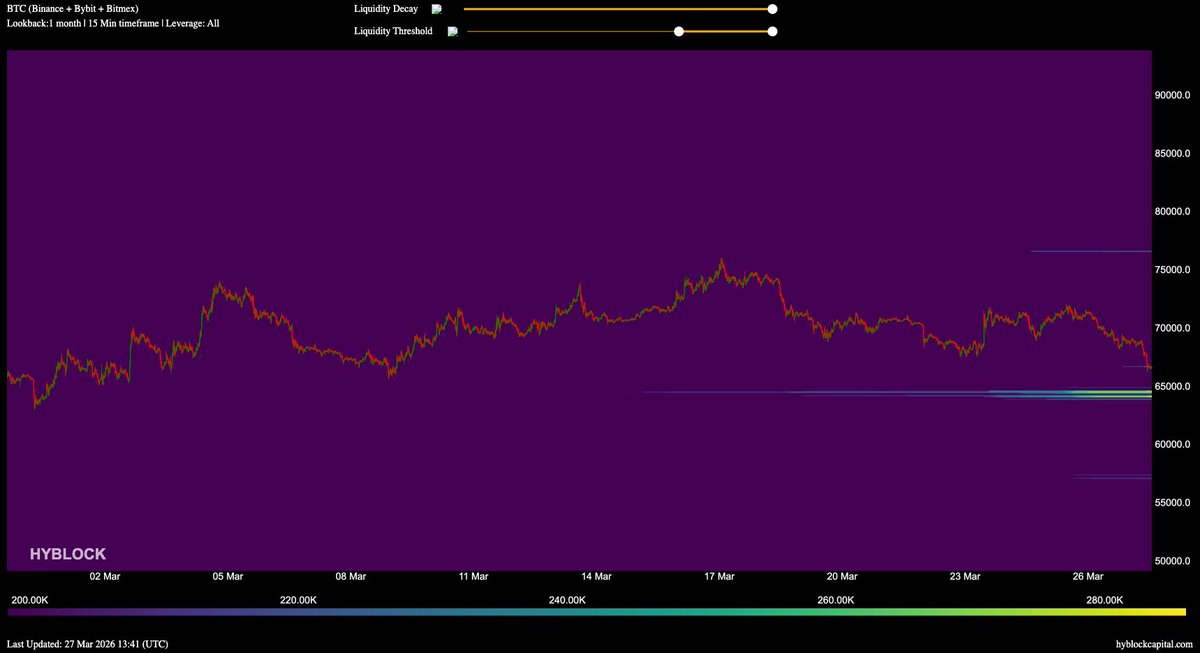Viewport: 1200px width, 653px height.
Task: Click the thin liquidity line near 76500
Action: pyautogui.click(x=1090, y=251)
